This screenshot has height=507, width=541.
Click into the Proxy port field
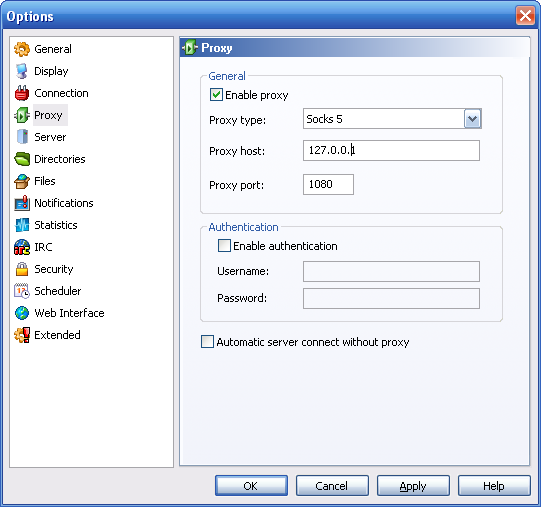328,184
